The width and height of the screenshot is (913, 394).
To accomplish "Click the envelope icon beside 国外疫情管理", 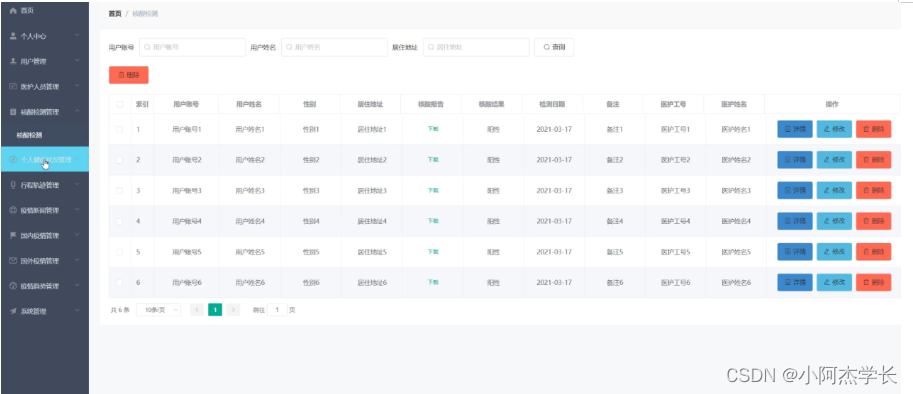I will [x=13, y=261].
